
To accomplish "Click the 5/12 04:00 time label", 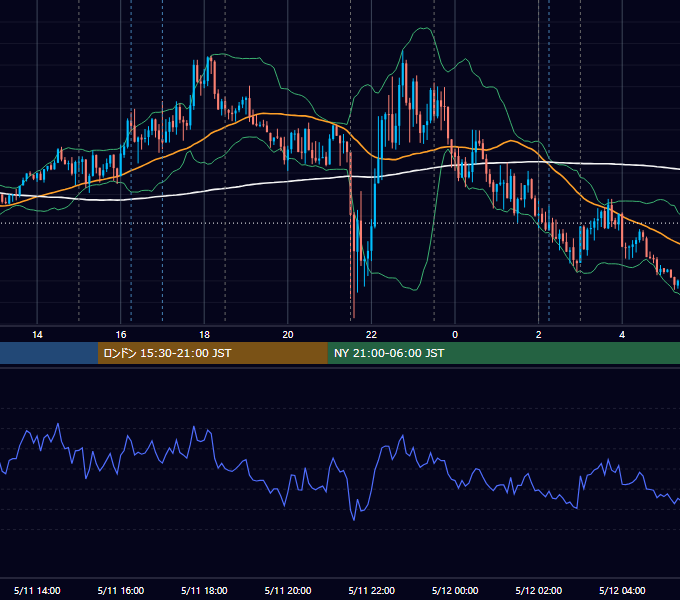I will (622, 590).
